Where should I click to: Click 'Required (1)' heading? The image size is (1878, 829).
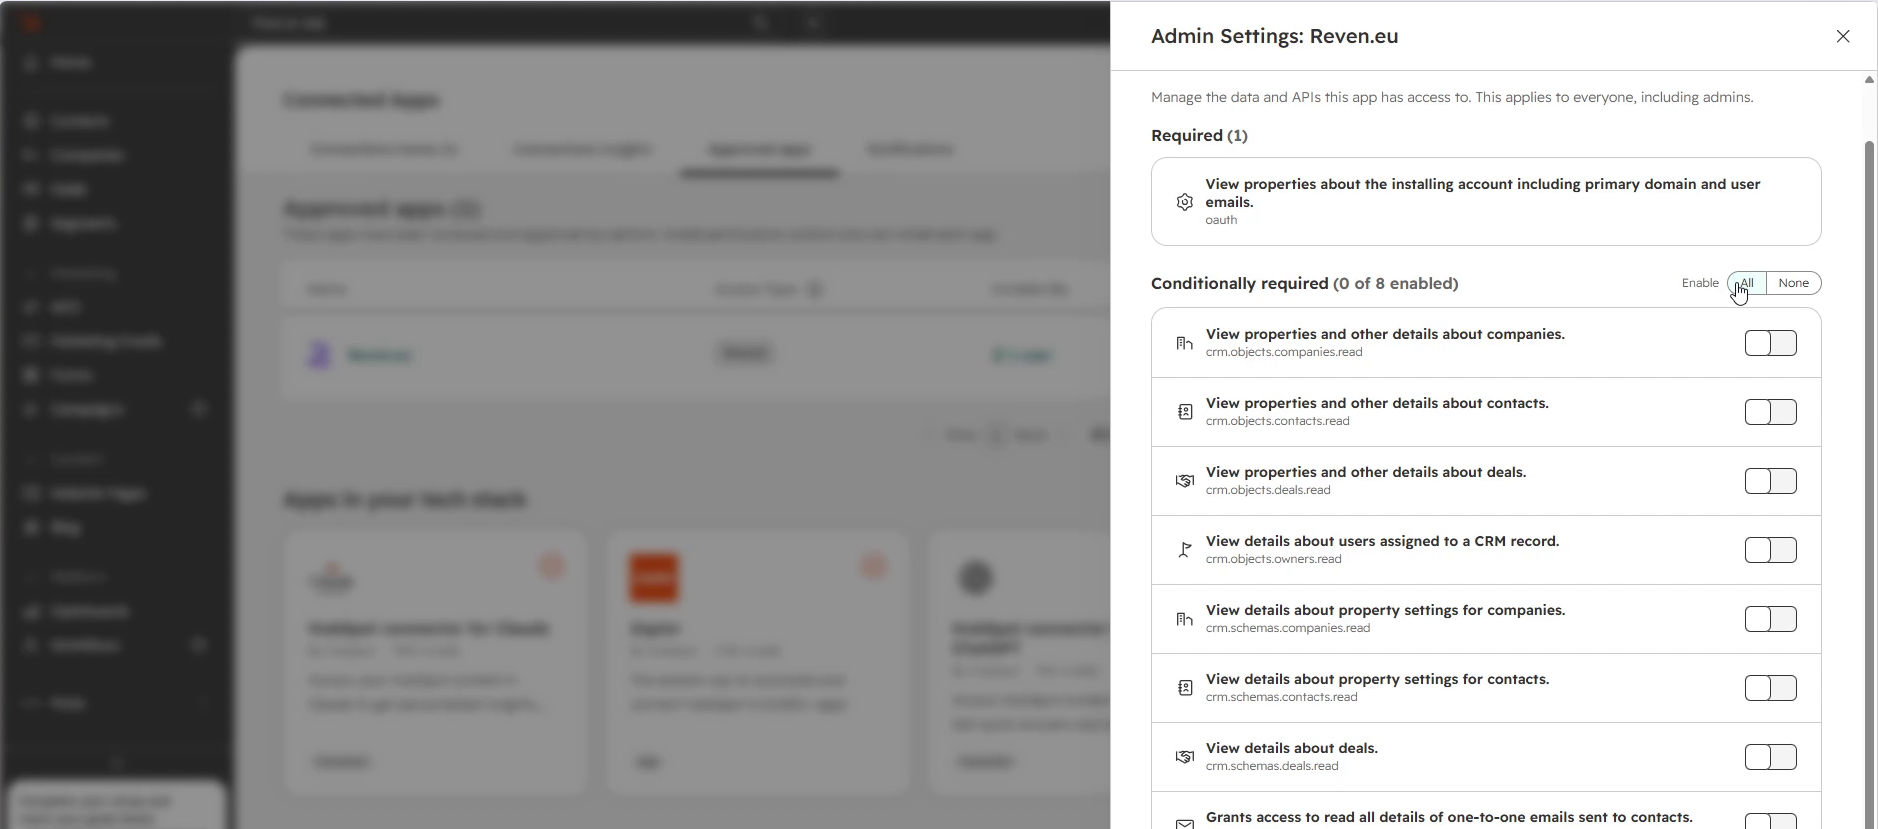tap(1199, 135)
